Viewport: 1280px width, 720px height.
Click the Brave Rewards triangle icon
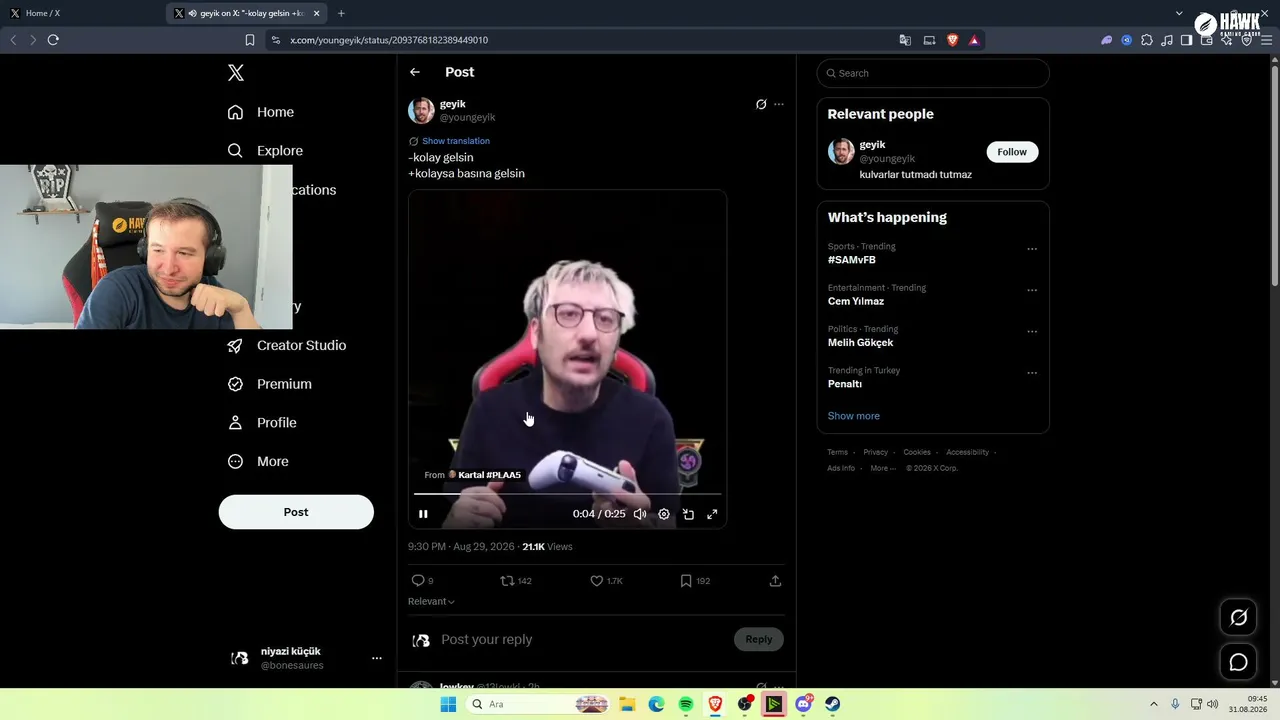tap(974, 40)
